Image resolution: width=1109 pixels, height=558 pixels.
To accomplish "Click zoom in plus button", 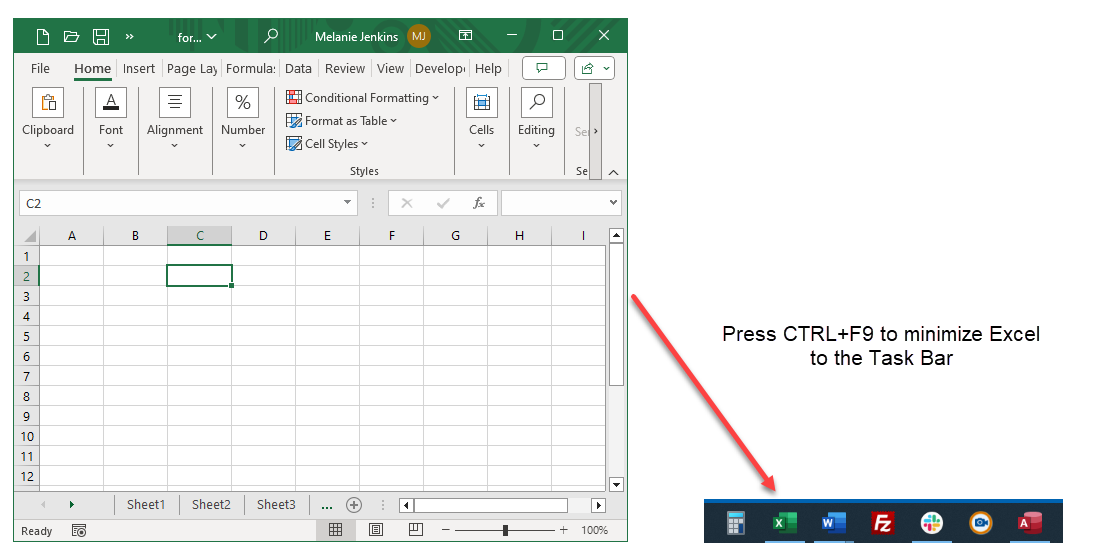I will pos(564,530).
